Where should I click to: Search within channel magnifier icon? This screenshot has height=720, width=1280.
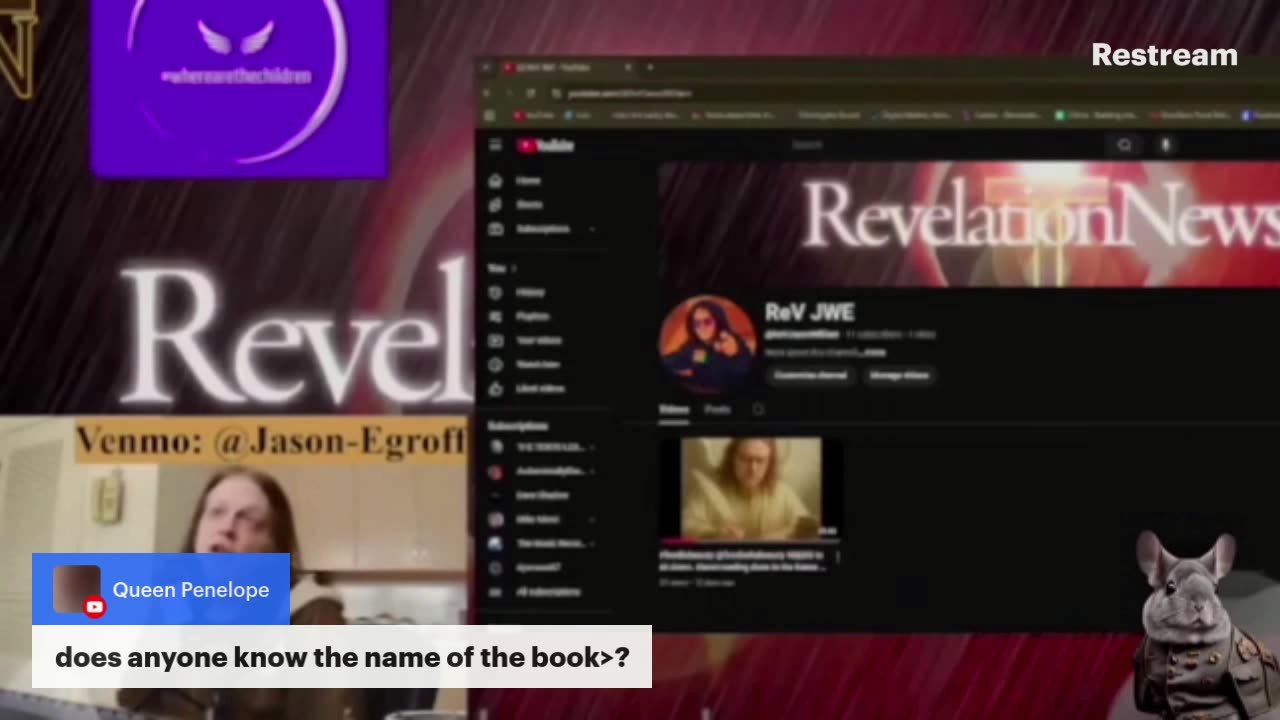[x=758, y=409]
